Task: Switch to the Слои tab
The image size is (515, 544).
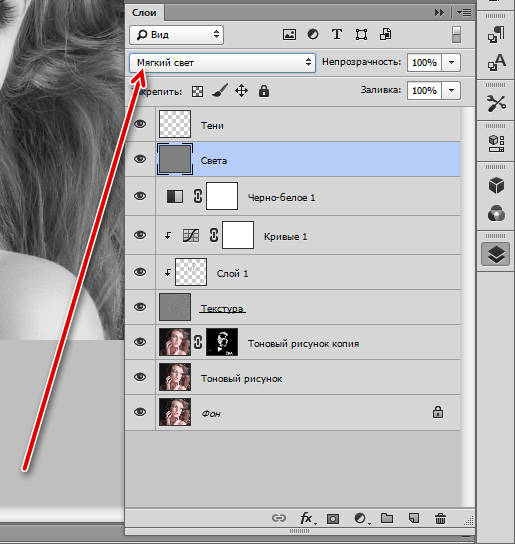Action: pyautogui.click(x=144, y=13)
